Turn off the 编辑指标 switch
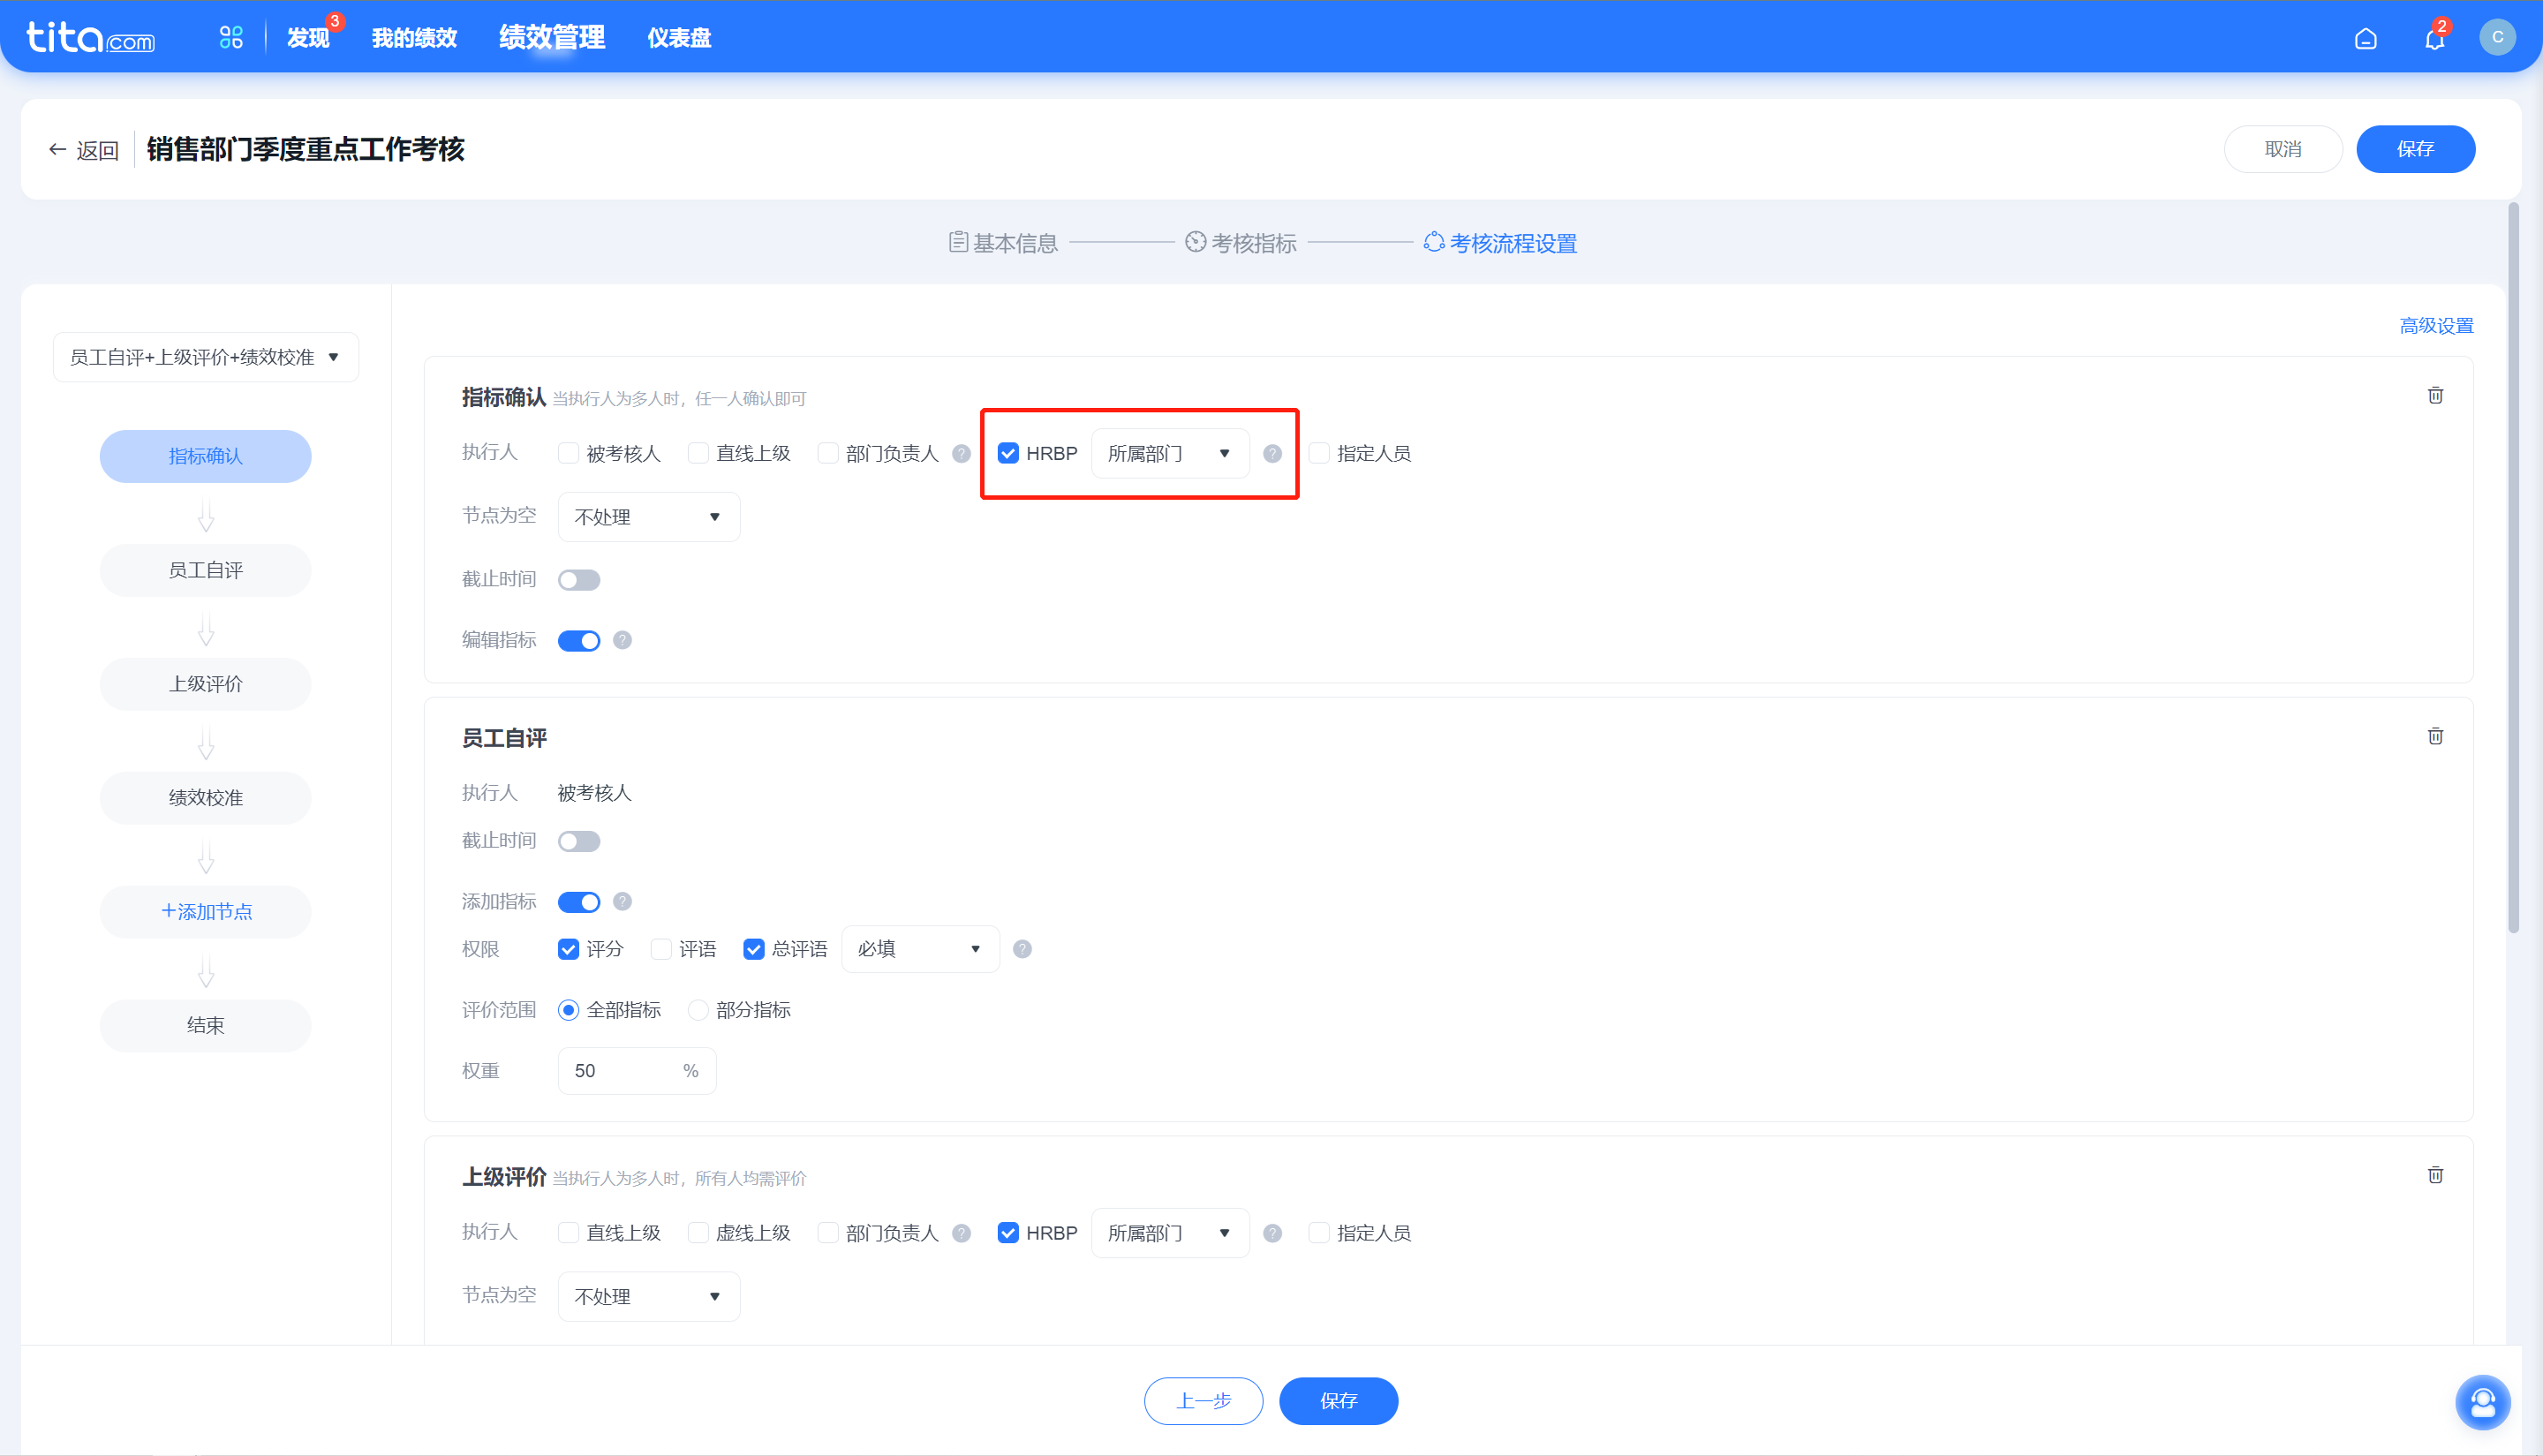The height and width of the screenshot is (1456, 2543). pos(579,641)
